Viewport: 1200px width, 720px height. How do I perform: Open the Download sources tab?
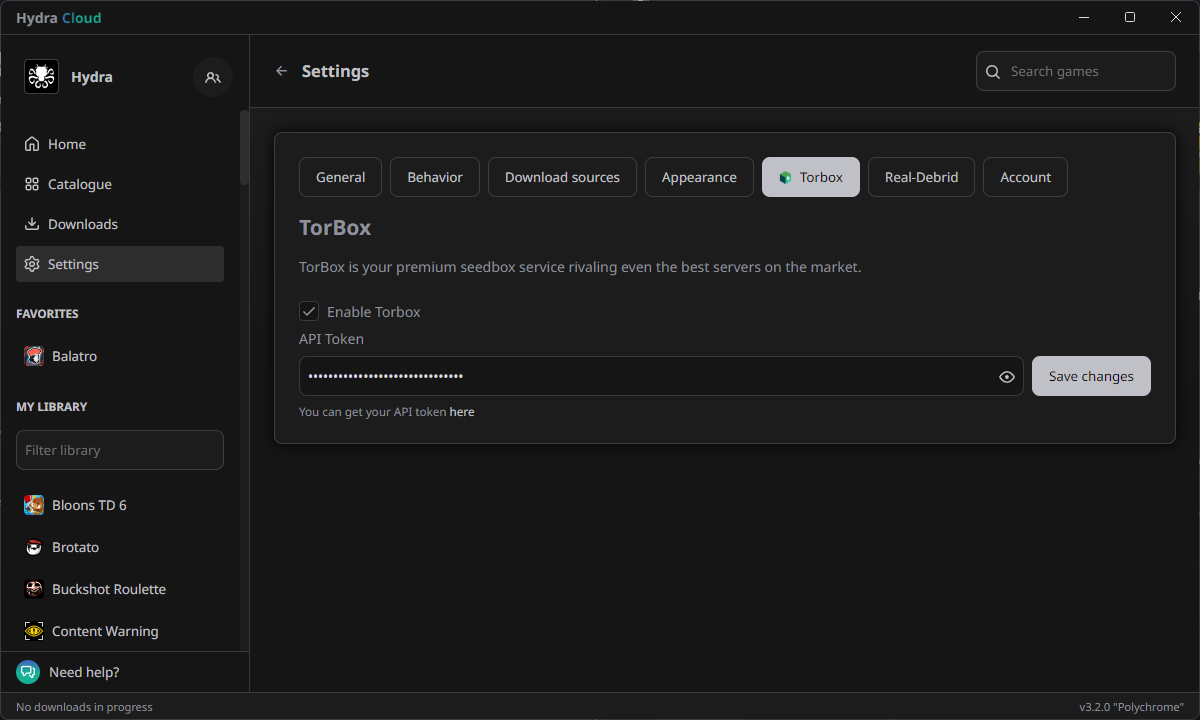[562, 177]
